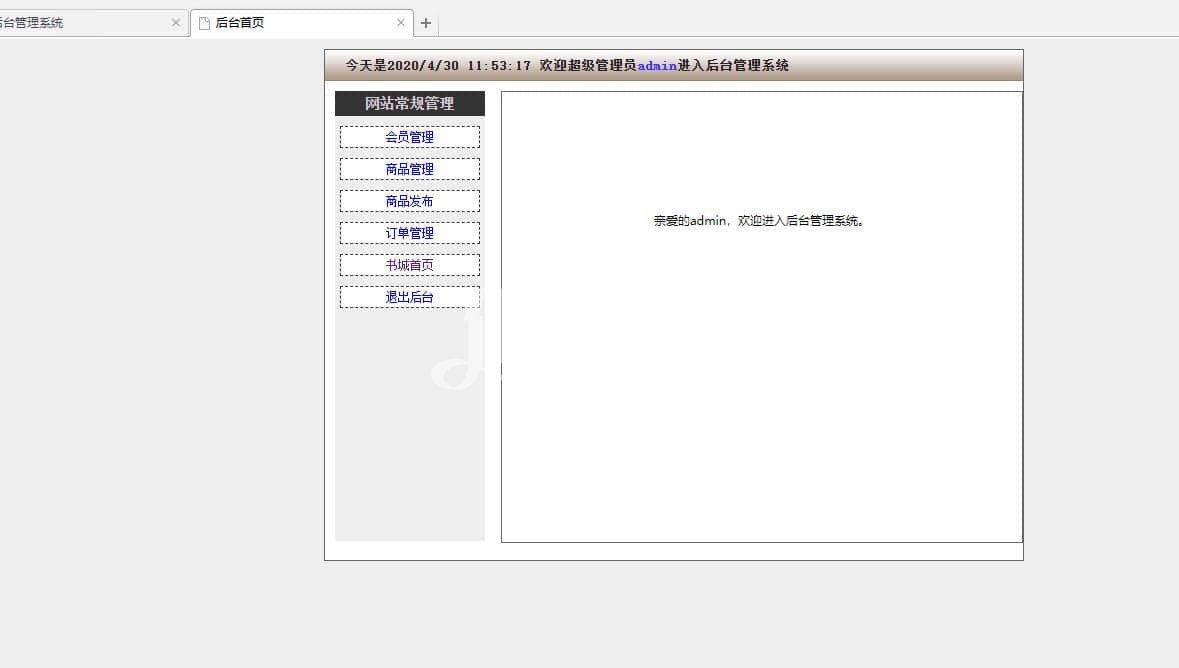Click the 亲爱的admin welcome message
This screenshot has width=1179, height=668.
click(759, 221)
